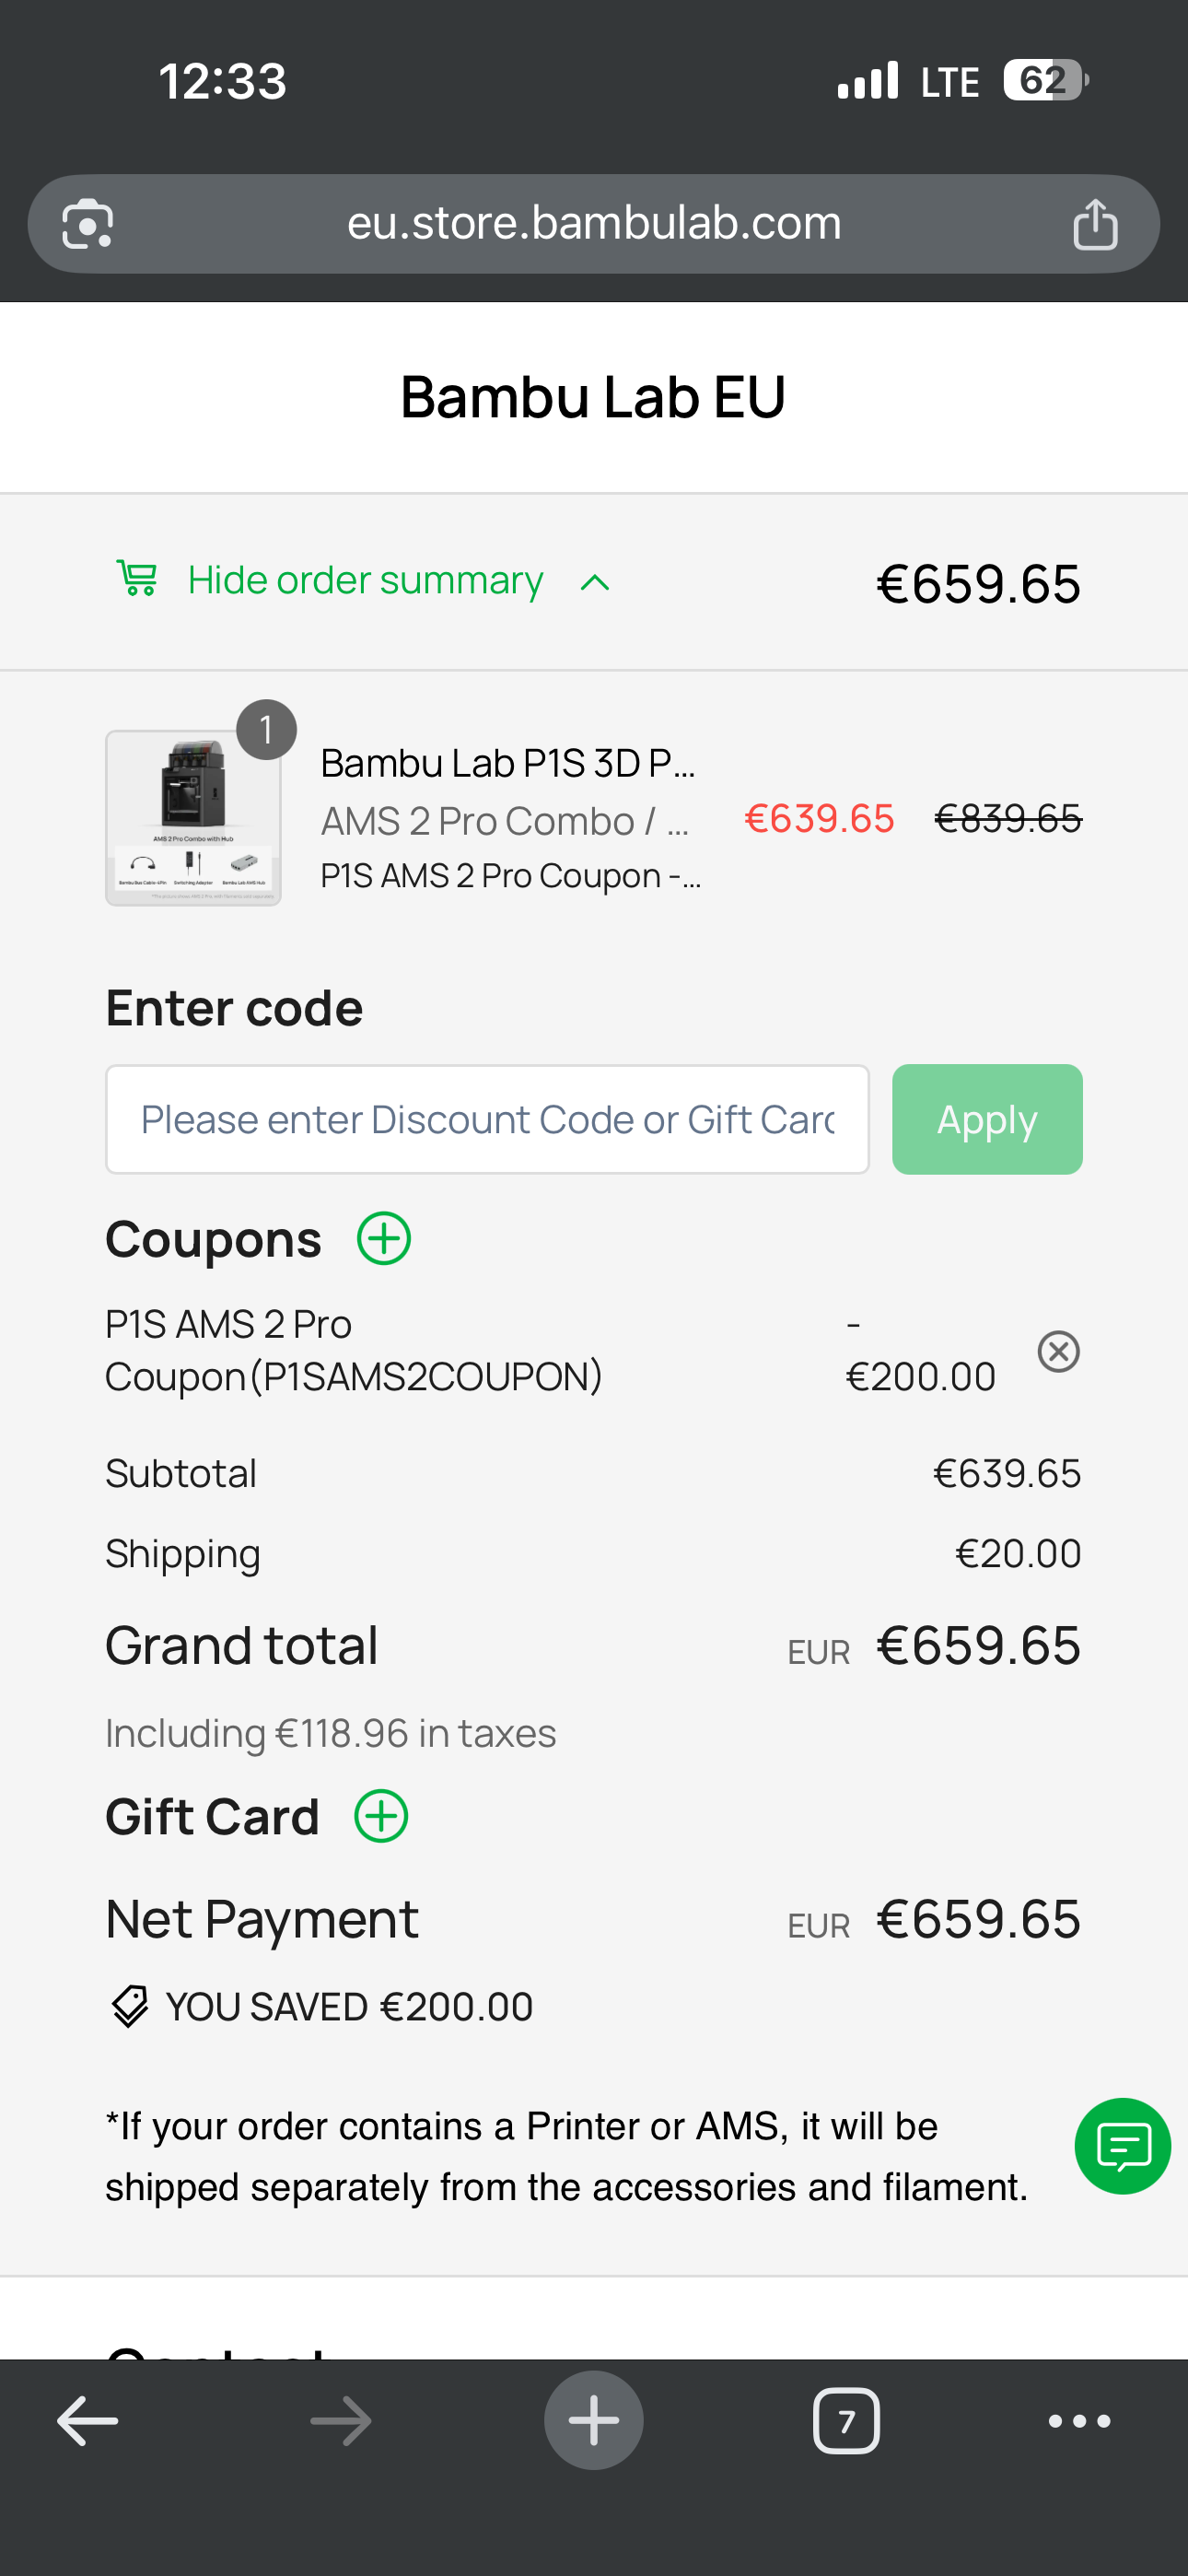Tap the forward navigation arrow

[x=341, y=2421]
